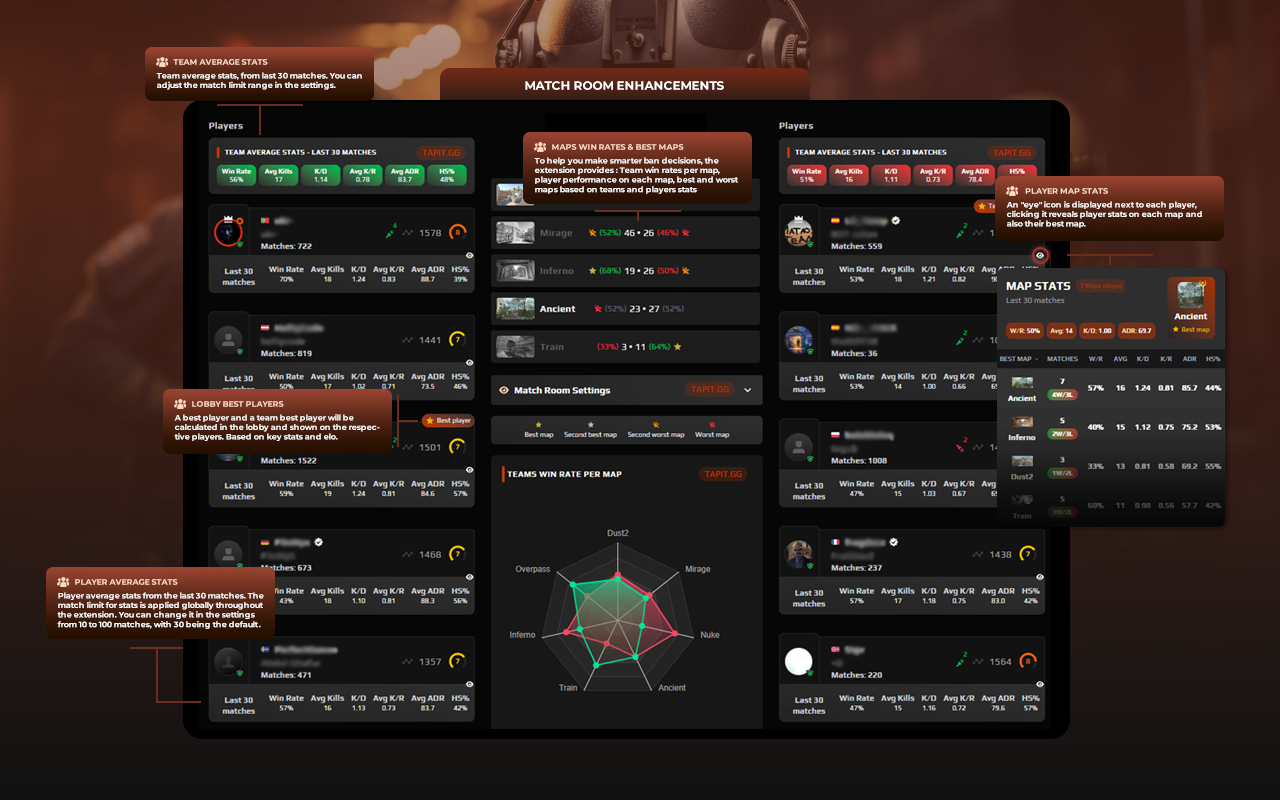The image size is (1280, 800).
Task: Click the MATCHES column header in Map Stats
Action: (1062, 358)
